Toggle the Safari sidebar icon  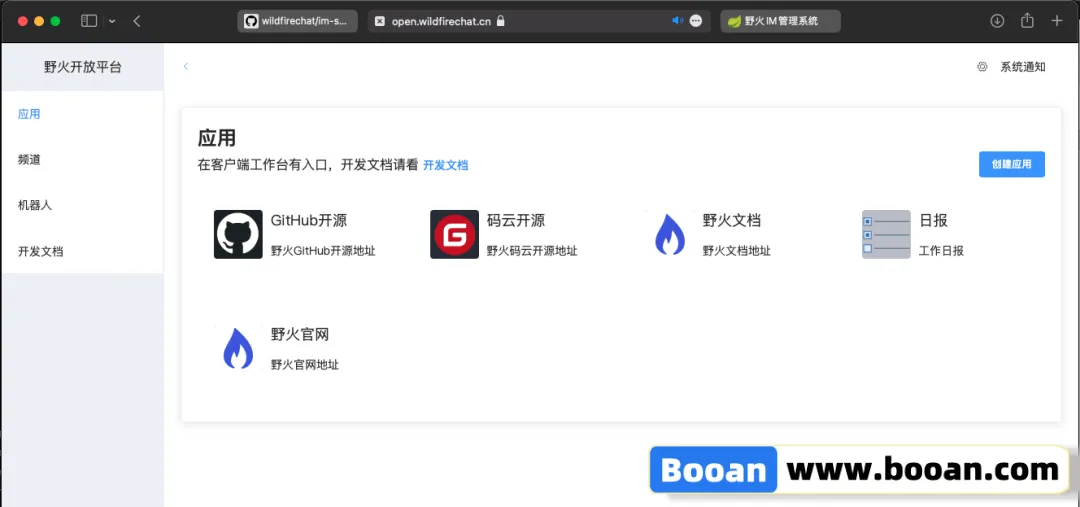pos(89,21)
